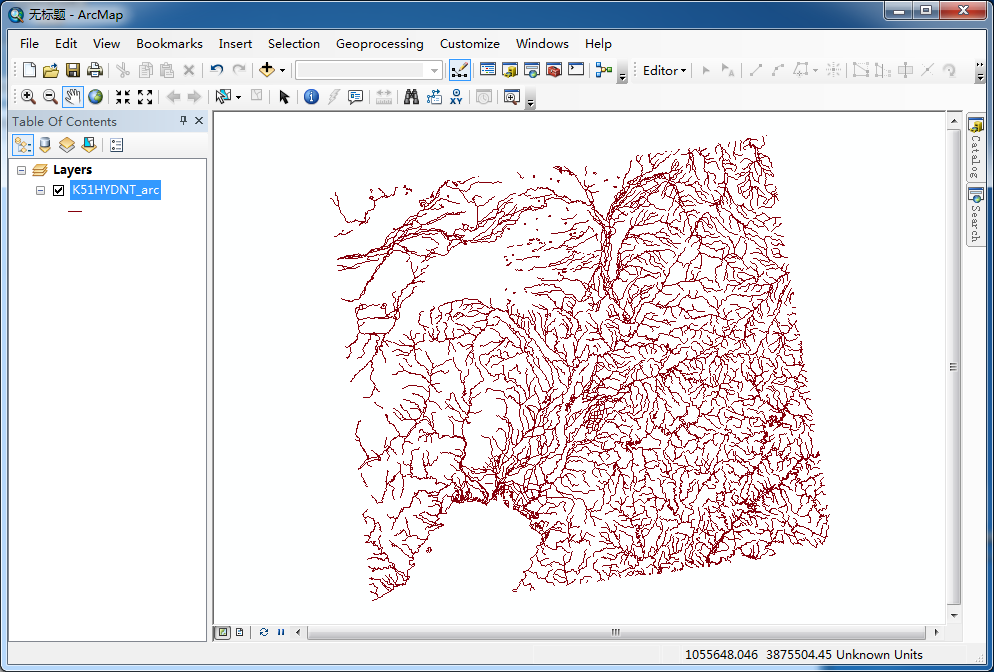Click the Go To XY icon
994x672 pixels.
coord(457,97)
